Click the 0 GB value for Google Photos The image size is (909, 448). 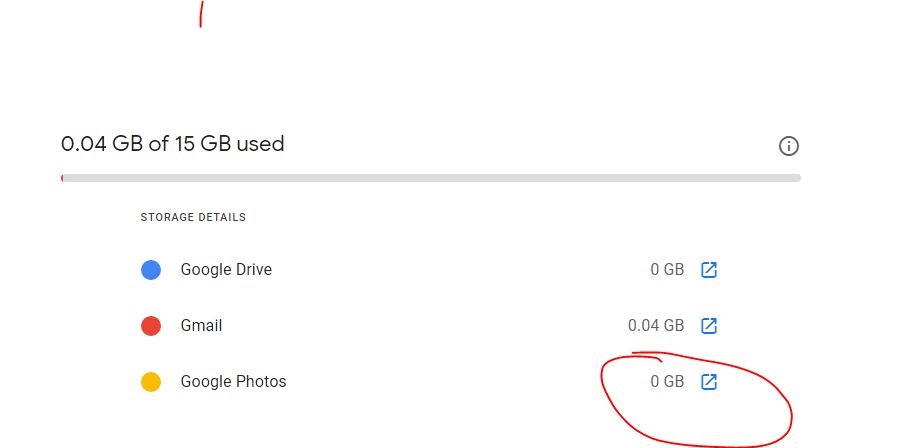(x=667, y=382)
